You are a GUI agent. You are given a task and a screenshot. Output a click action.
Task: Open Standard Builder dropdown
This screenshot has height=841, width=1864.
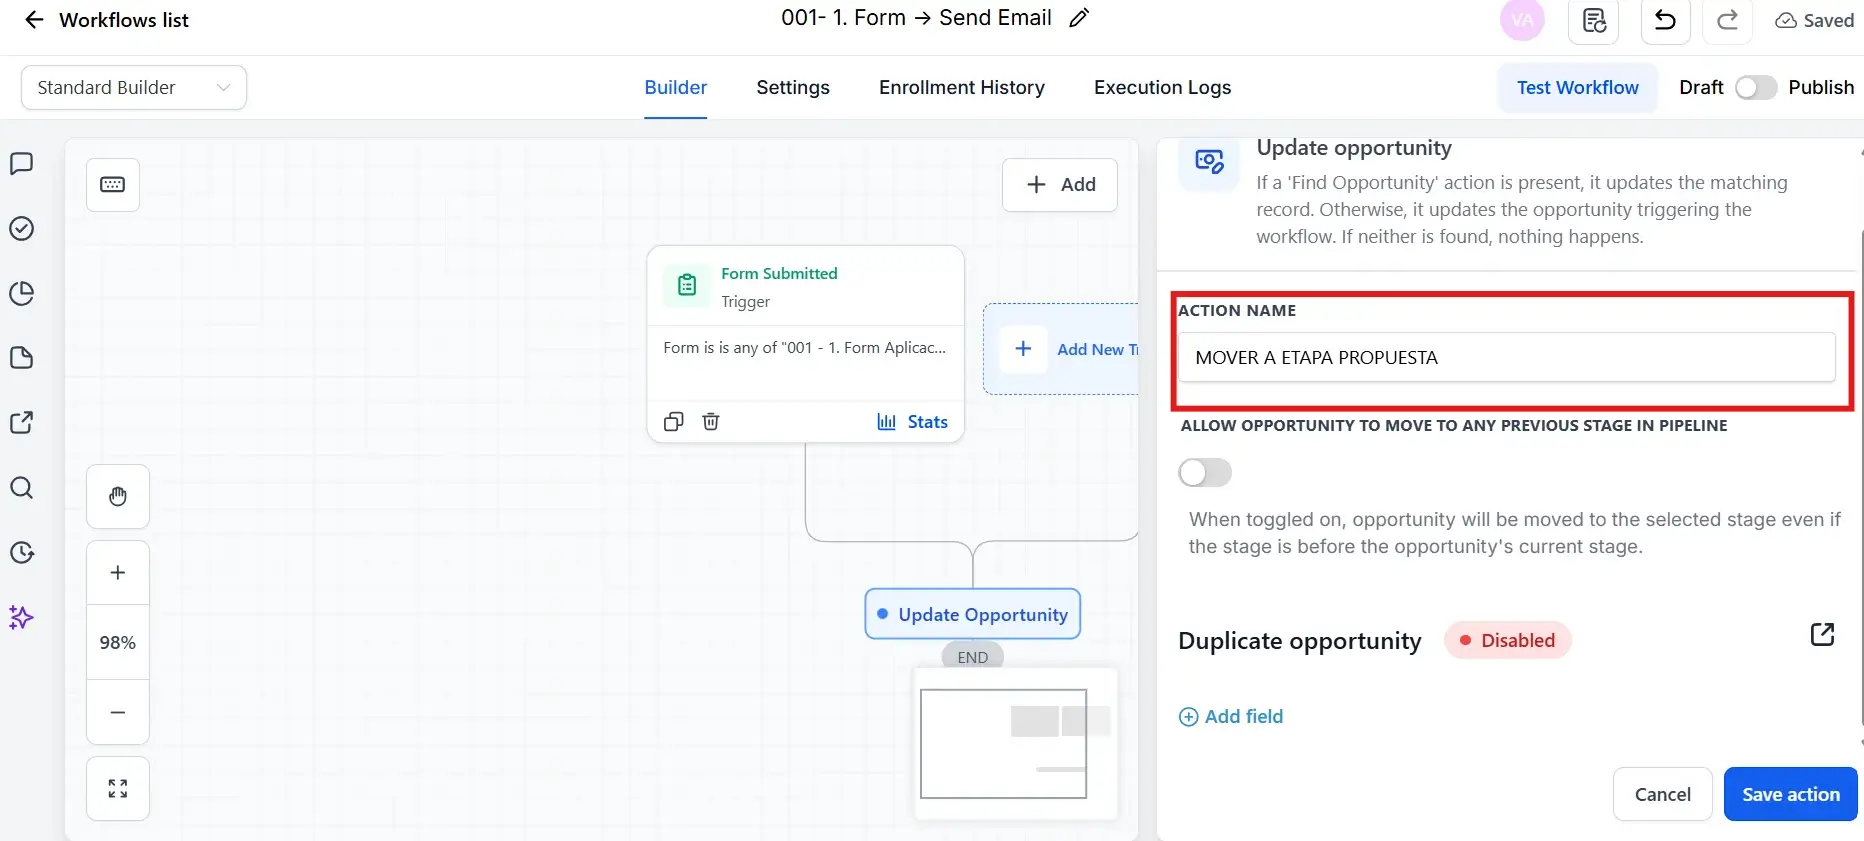tap(134, 88)
